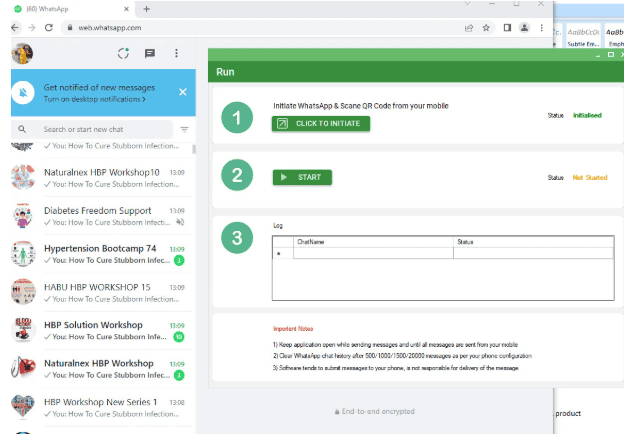Open the browser side panel icon

click(507, 28)
